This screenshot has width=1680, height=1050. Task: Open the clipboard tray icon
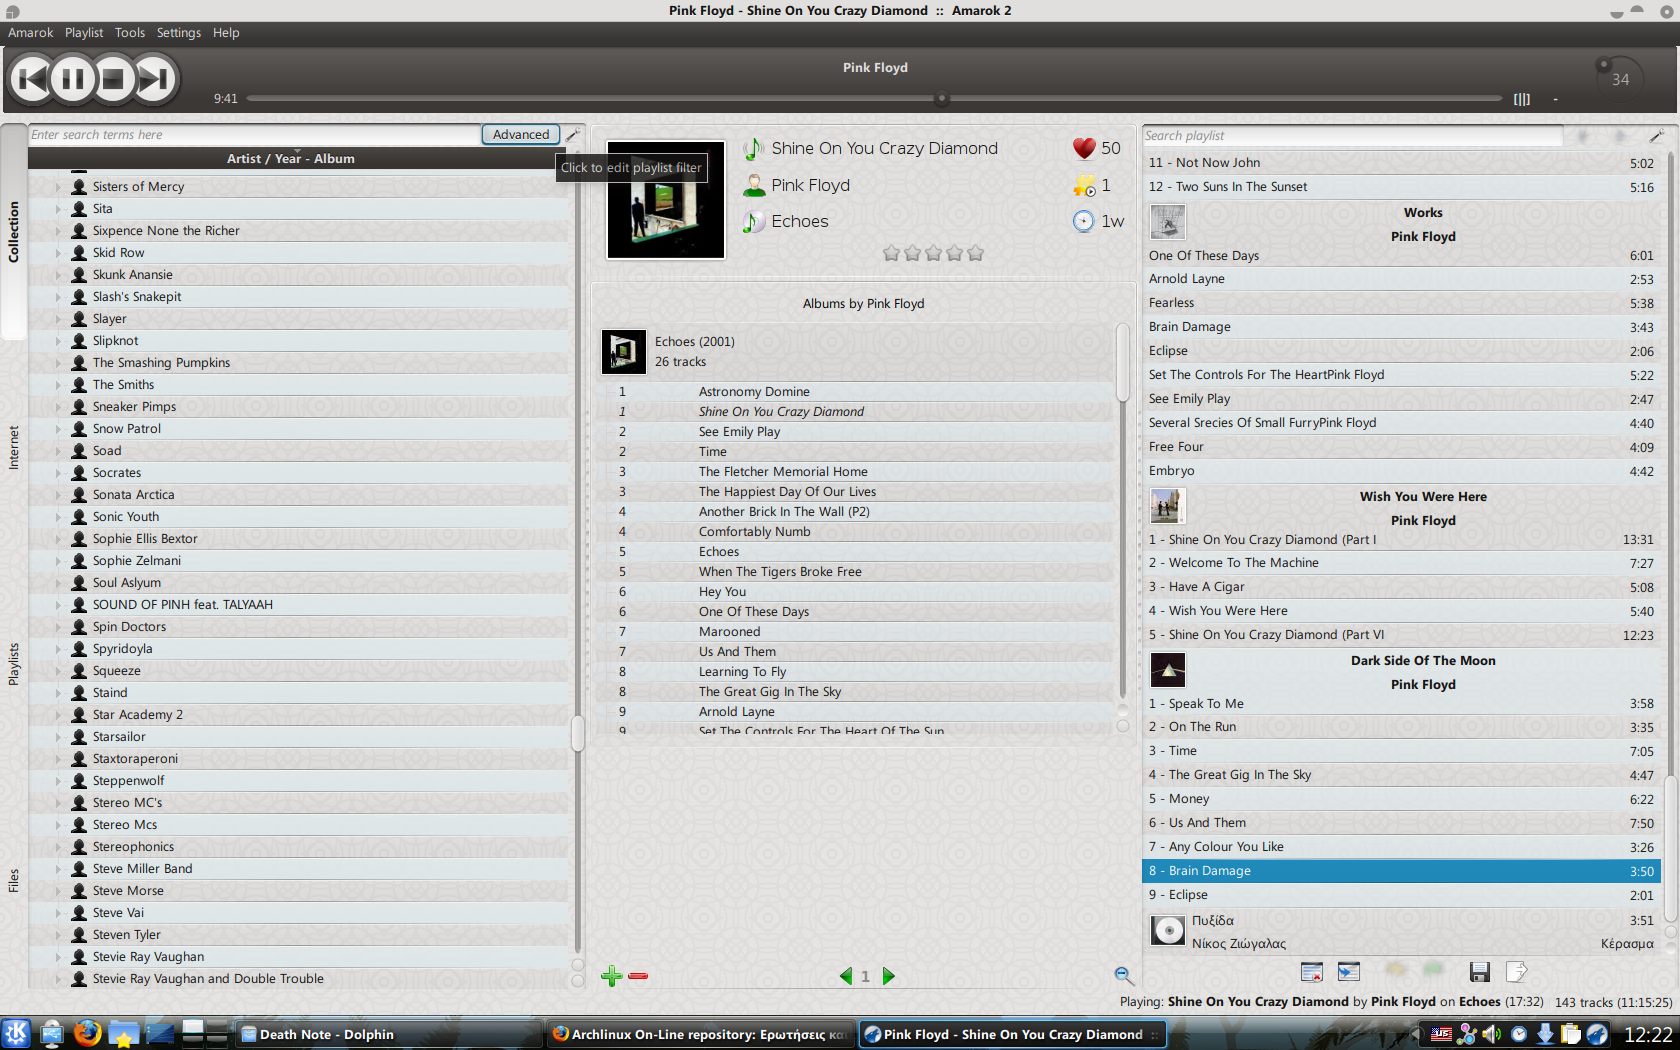[x=1570, y=1034]
